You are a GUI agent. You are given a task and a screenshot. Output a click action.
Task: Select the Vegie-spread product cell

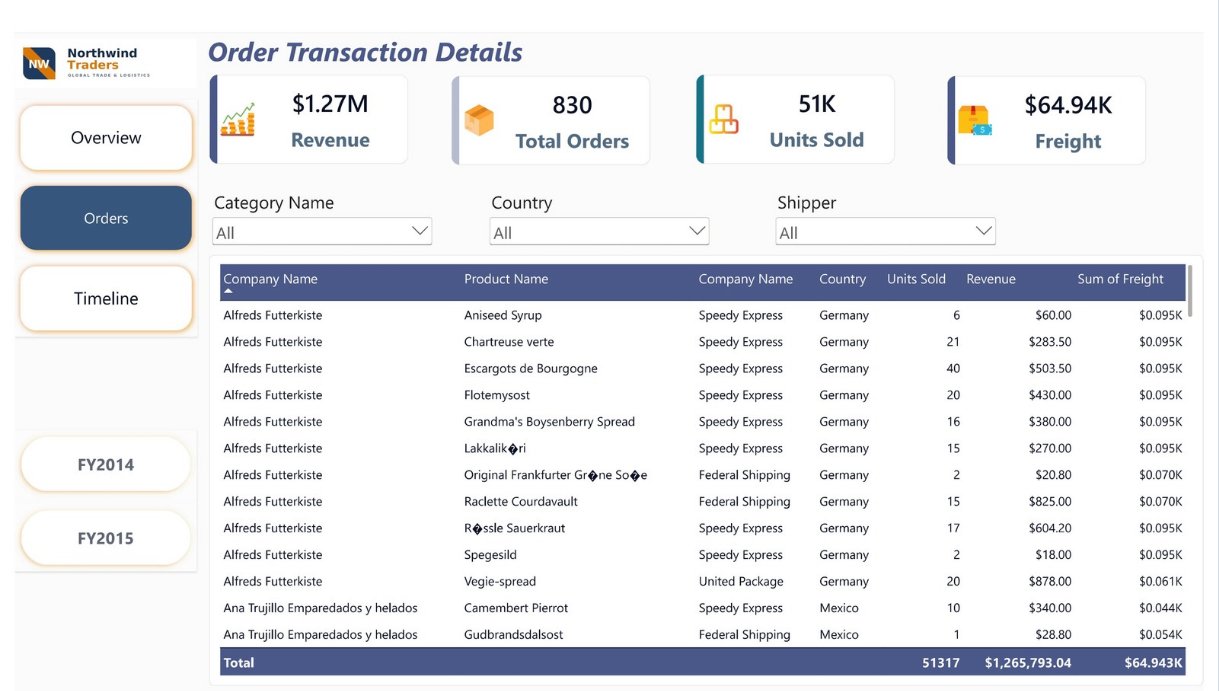click(500, 581)
